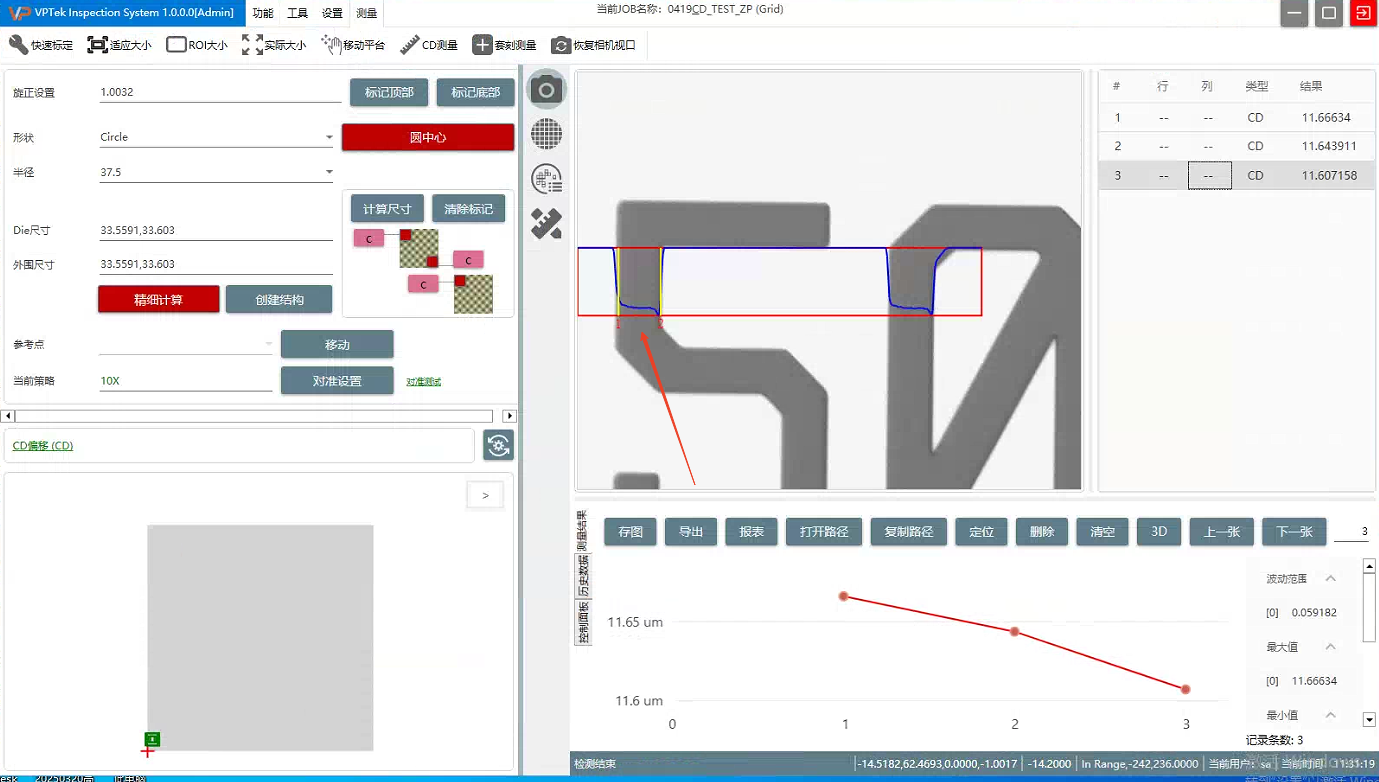Viewport: 1379px width, 782px height.
Task: Select result row 1 with value 11.66634
Action: click(x=1236, y=117)
